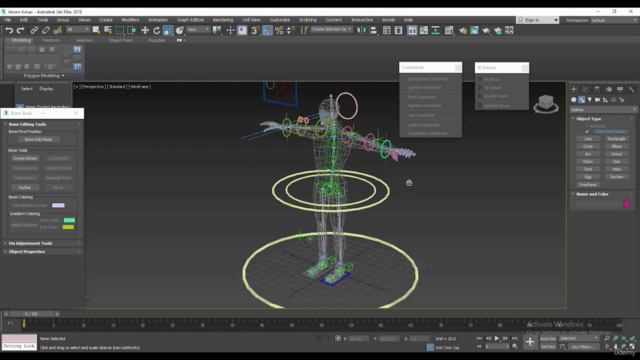The width and height of the screenshot is (640, 360).
Task: Switch to the Object Paint ribbon tab
Action: pos(120,40)
